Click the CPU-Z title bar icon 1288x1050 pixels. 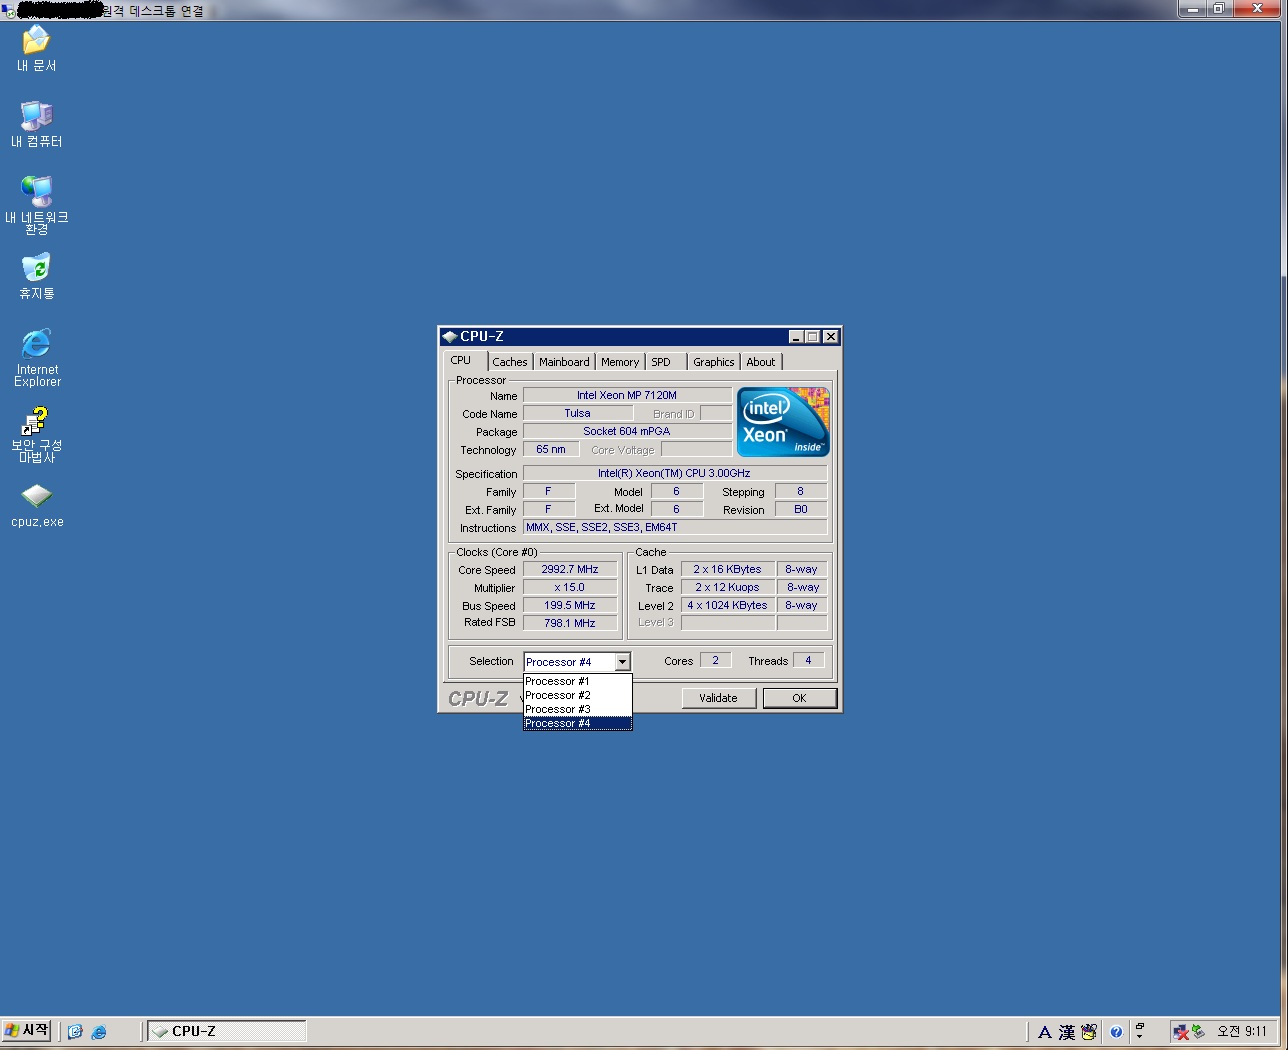[450, 336]
